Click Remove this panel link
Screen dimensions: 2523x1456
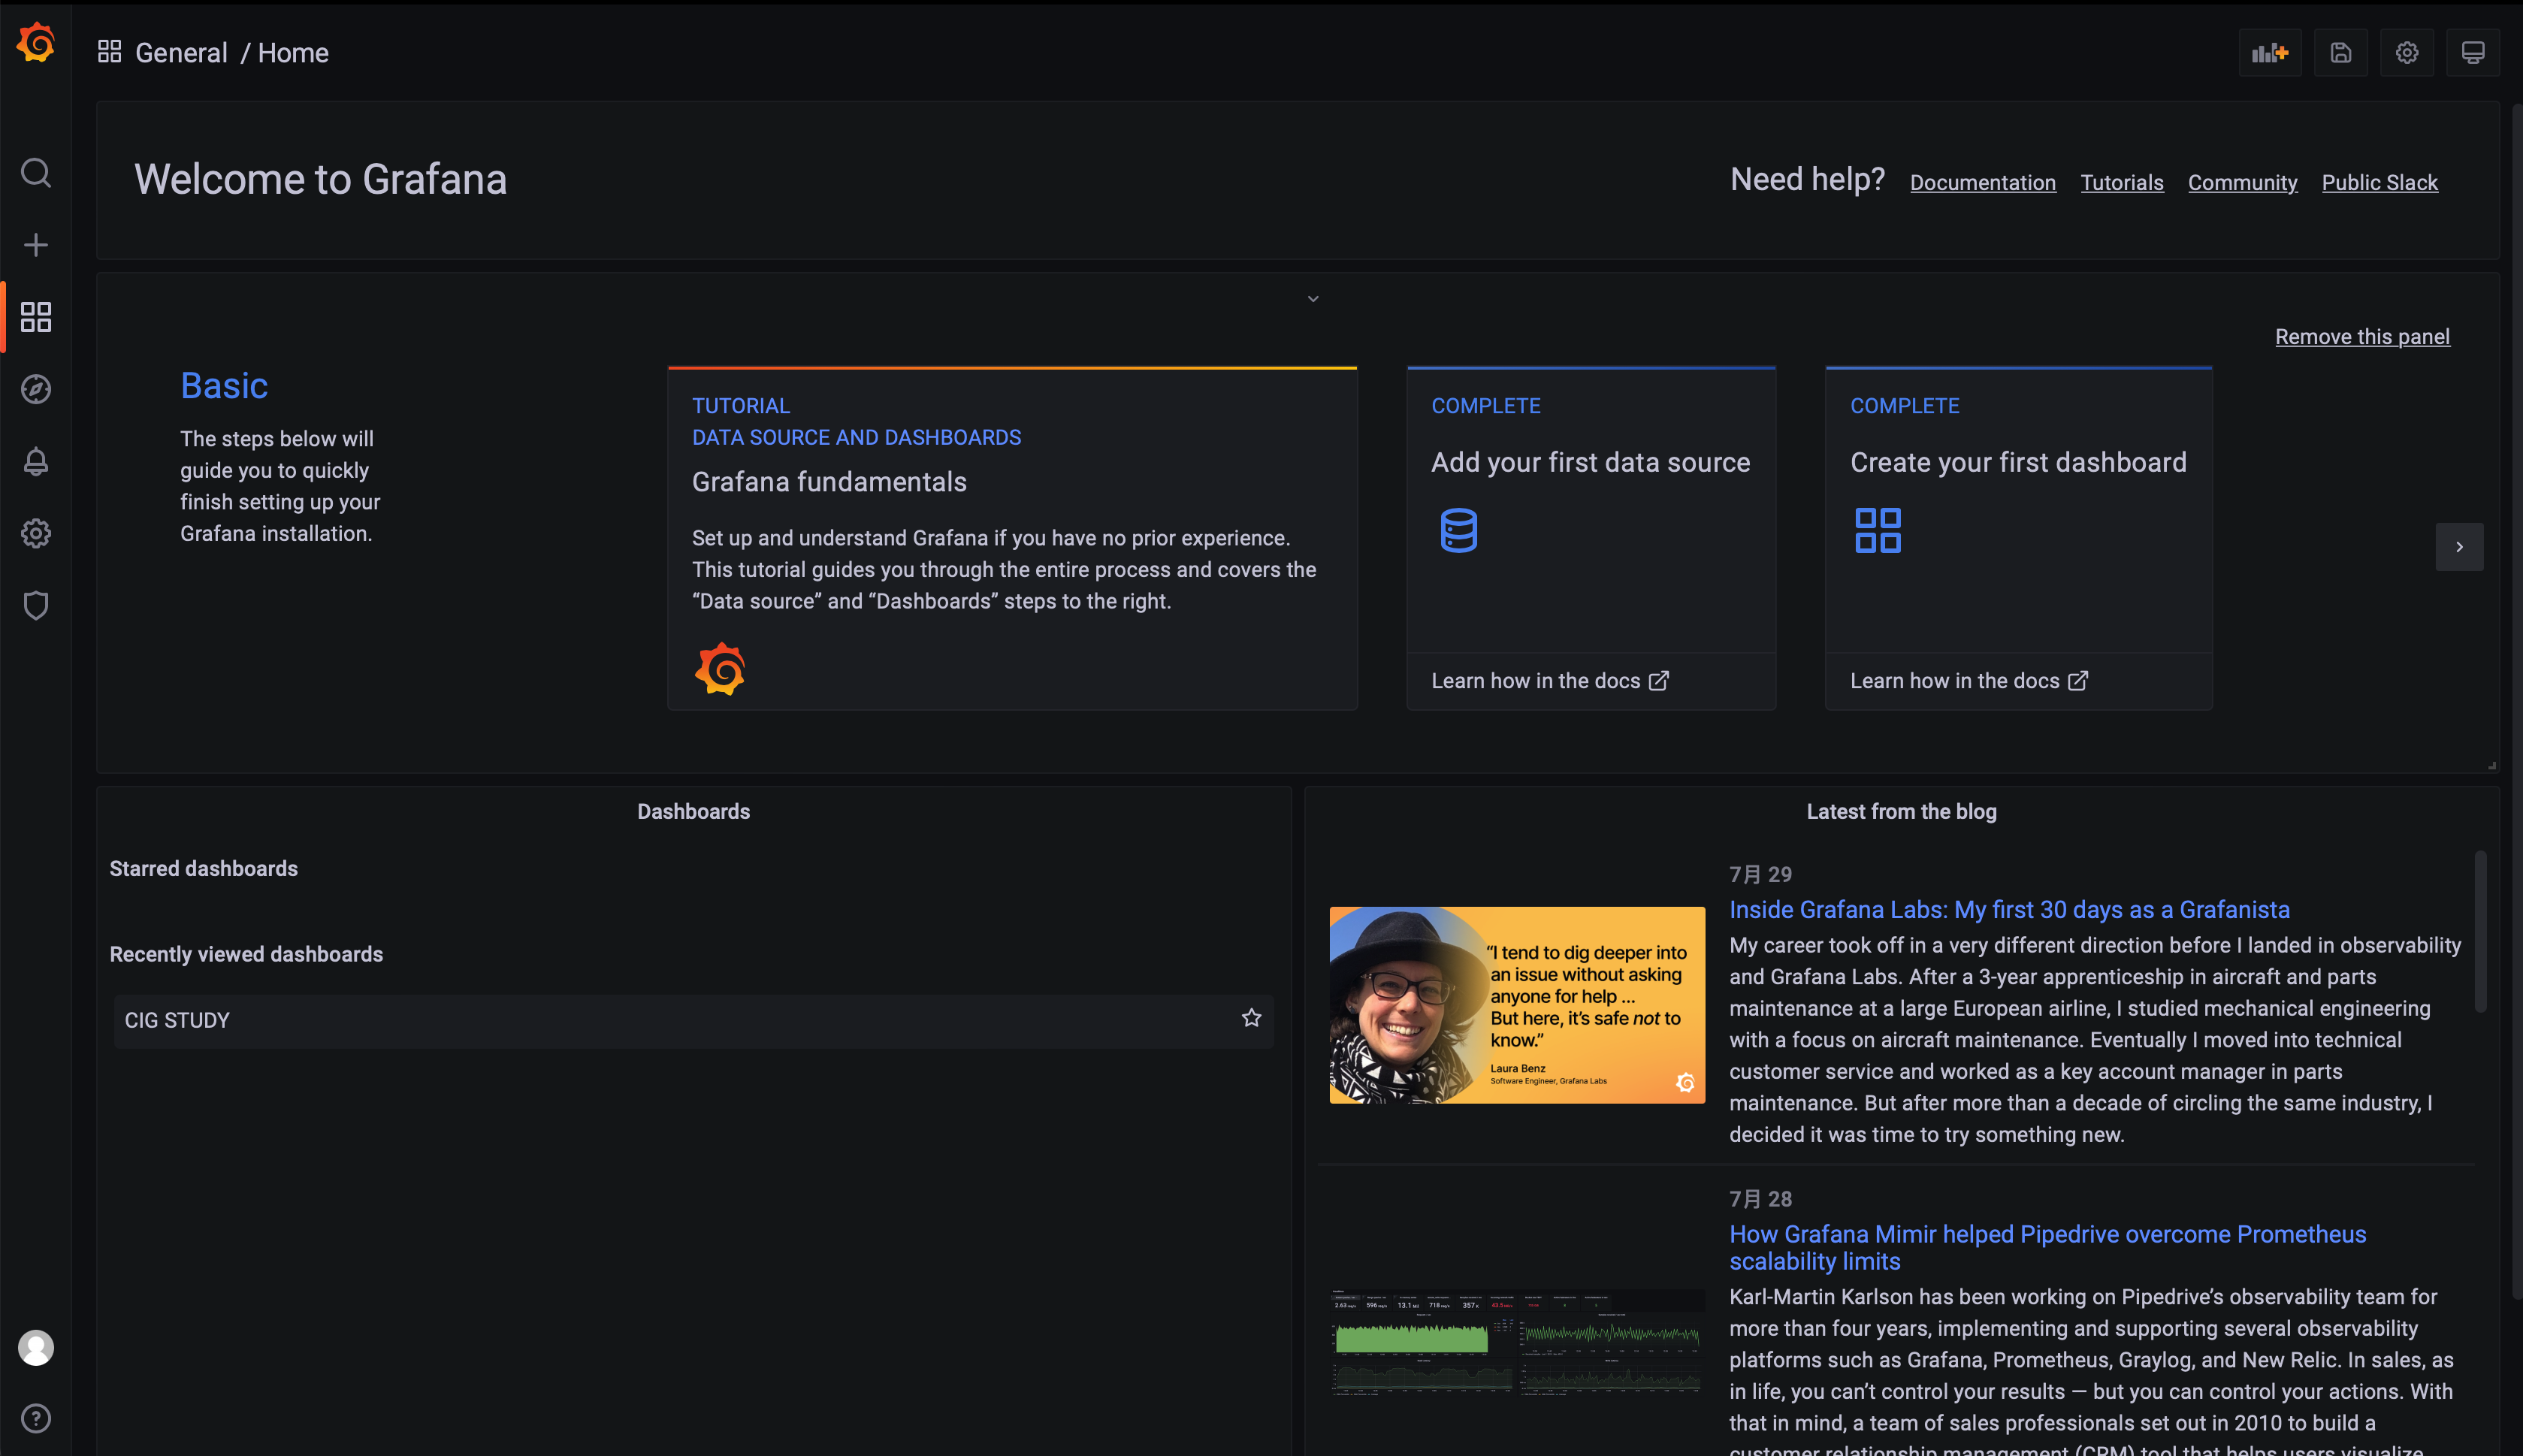click(x=2362, y=336)
